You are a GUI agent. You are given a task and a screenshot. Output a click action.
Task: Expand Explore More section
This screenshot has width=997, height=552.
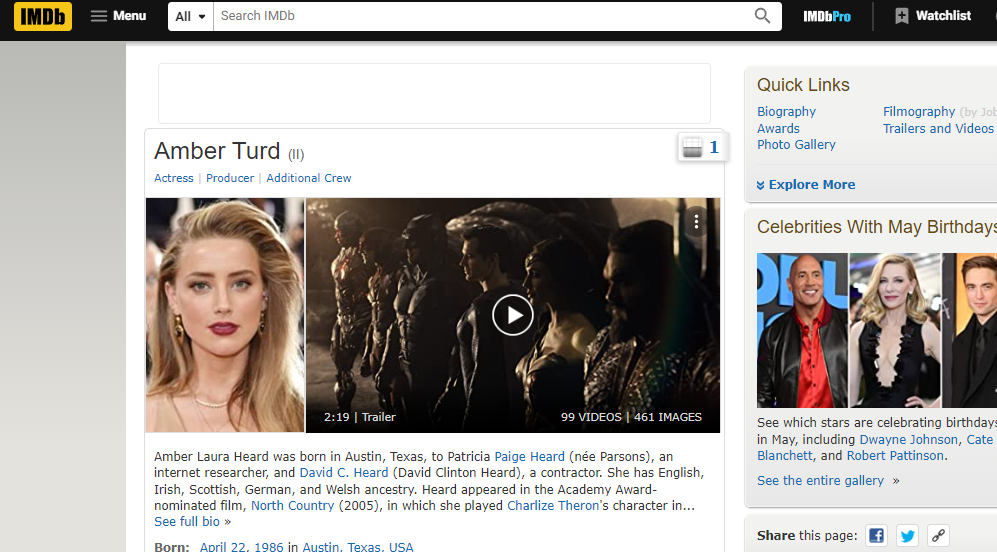click(x=806, y=185)
